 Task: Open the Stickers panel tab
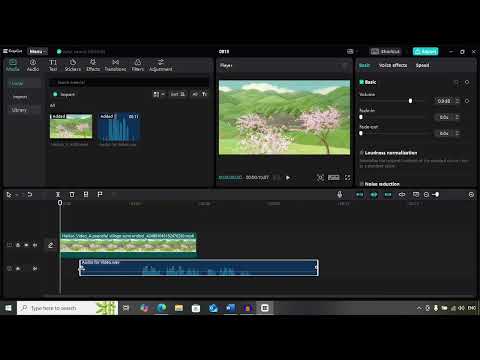tap(73, 65)
